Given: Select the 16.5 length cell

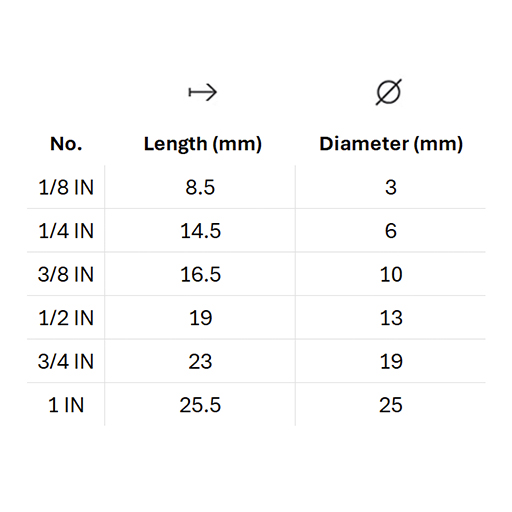Looking at the screenshot, I should (200, 275).
